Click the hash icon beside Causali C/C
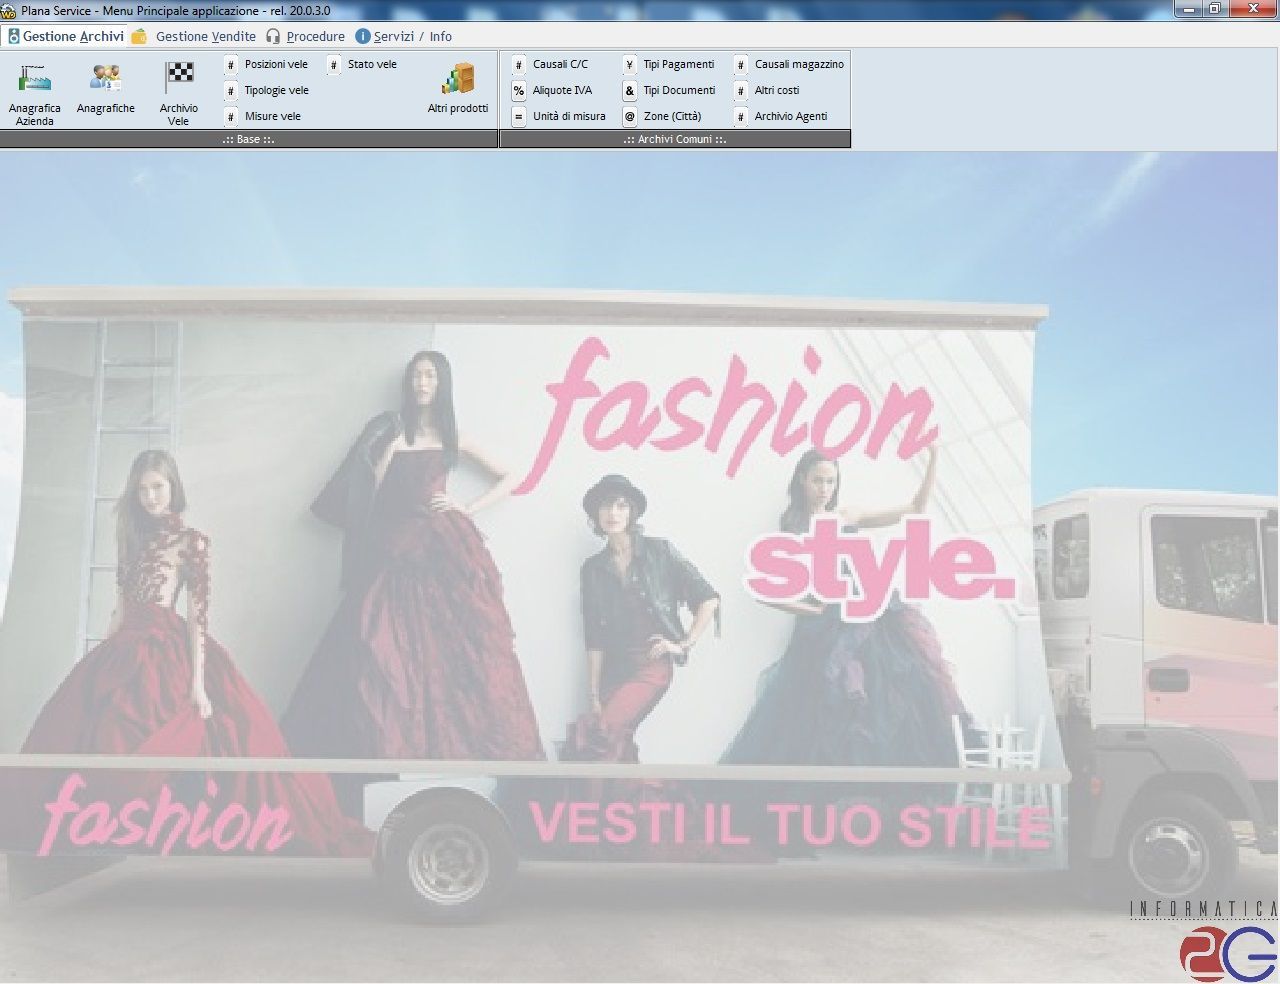This screenshot has height=984, width=1280. pyautogui.click(x=518, y=64)
